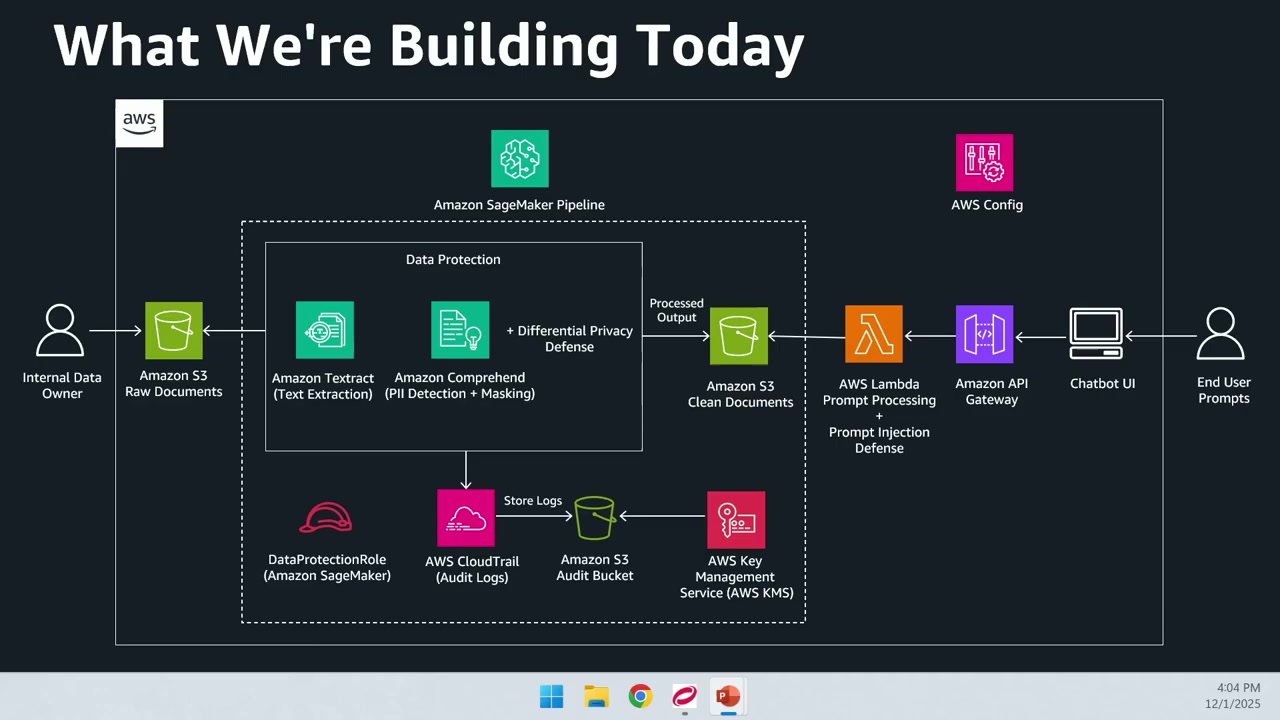Click the Amazon API Gateway icon
The width and height of the screenshot is (1280, 720).
point(984,334)
